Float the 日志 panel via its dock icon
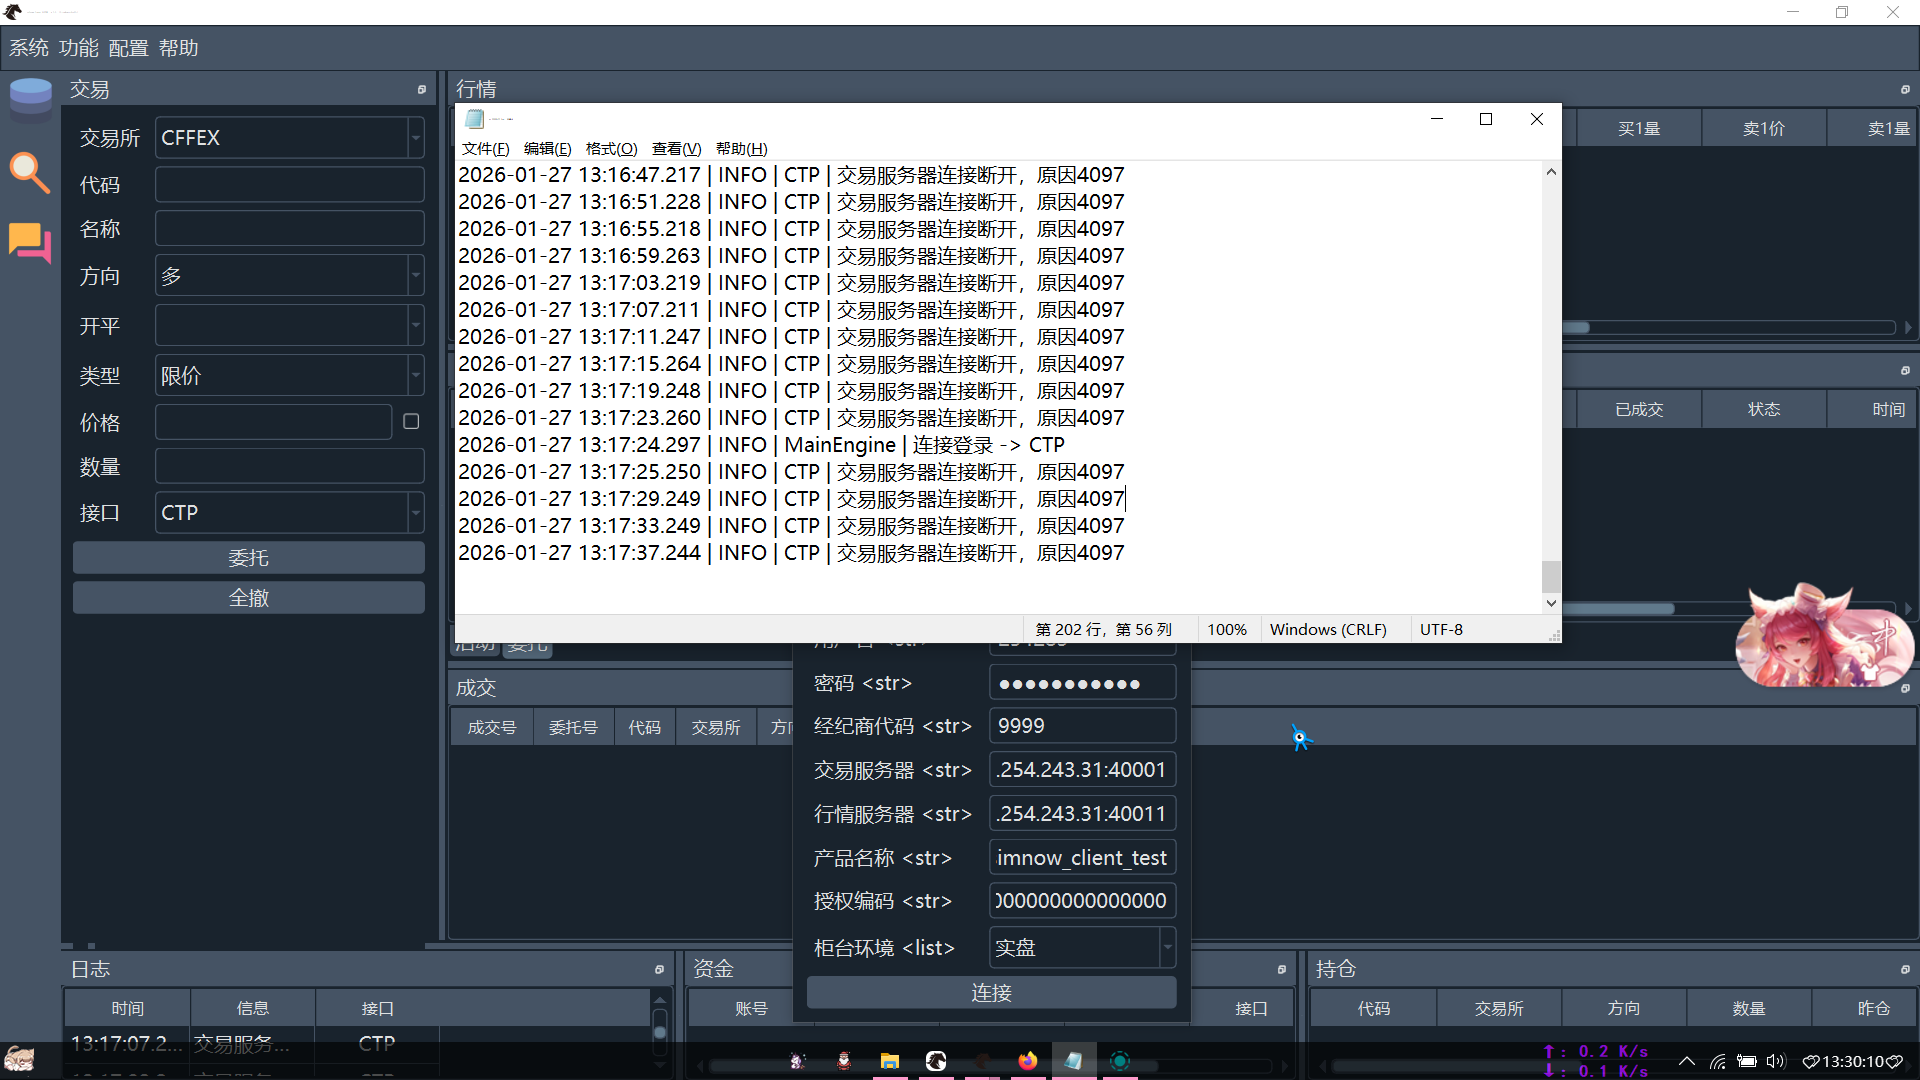 [659, 969]
